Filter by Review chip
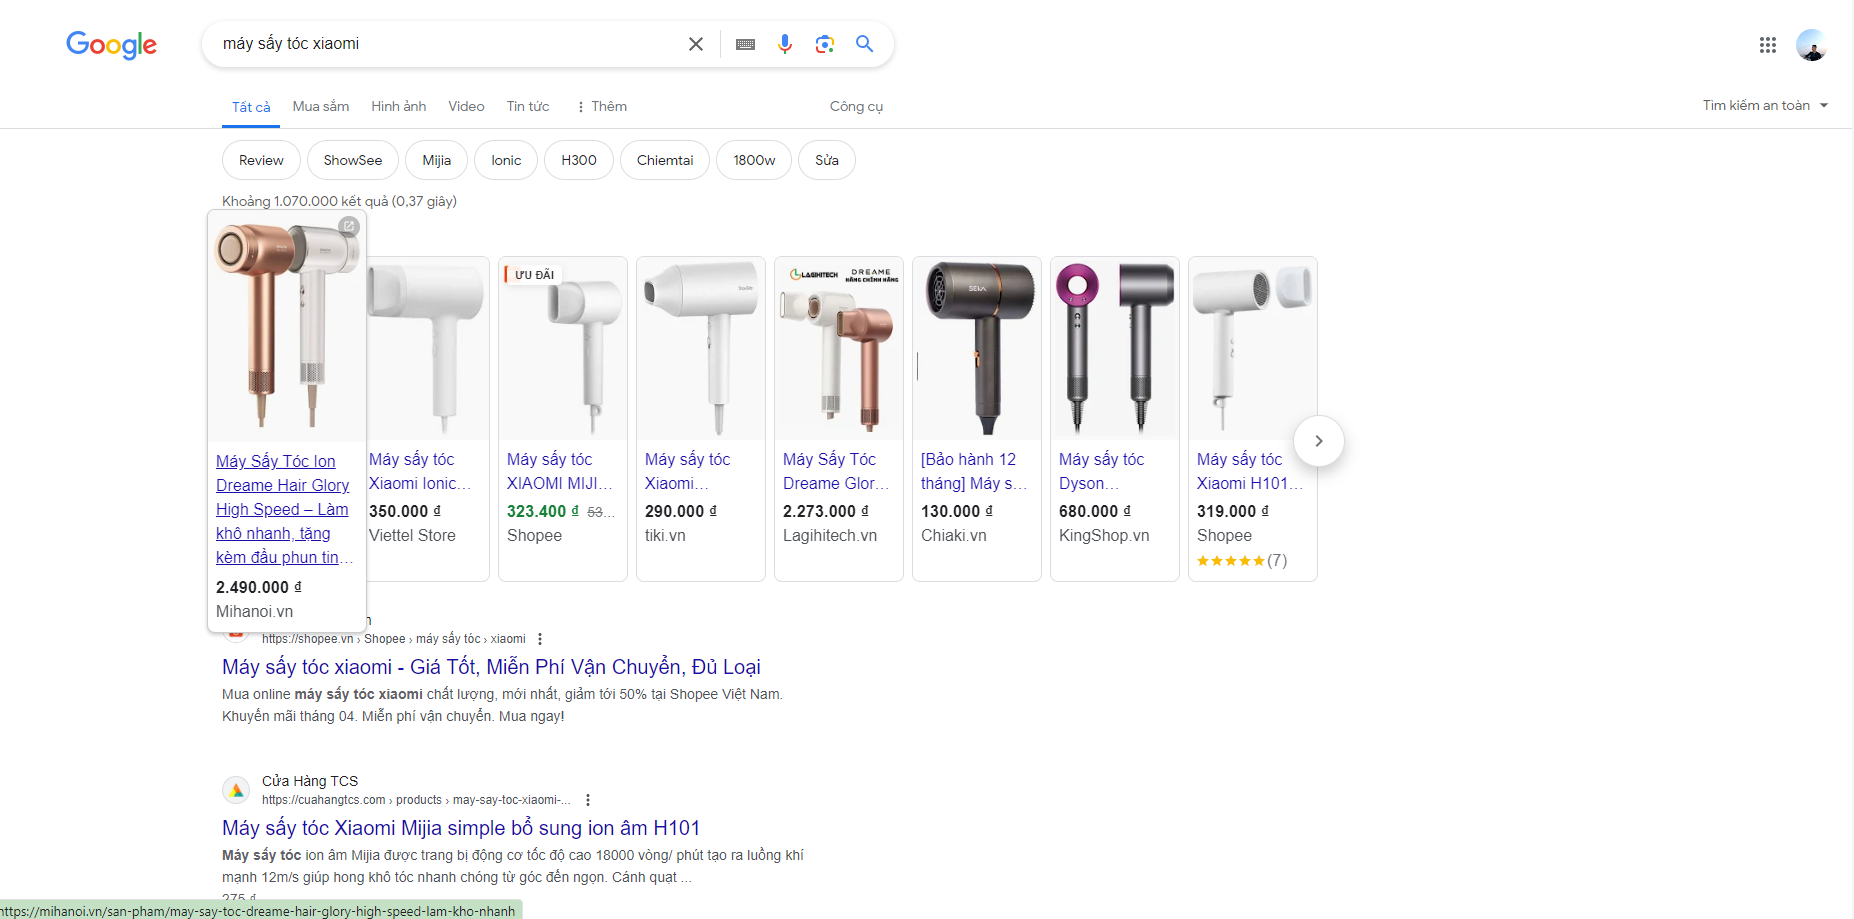The image size is (1854, 919). click(261, 160)
